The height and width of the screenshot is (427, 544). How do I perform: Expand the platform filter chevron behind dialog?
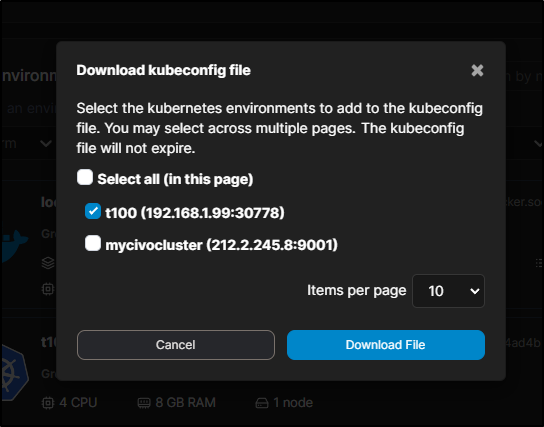pyautogui.click(x=46, y=143)
